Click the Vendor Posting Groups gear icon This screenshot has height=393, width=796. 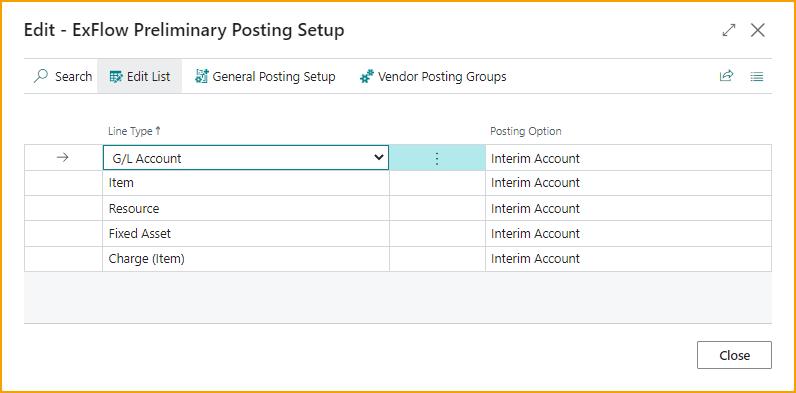point(367,77)
